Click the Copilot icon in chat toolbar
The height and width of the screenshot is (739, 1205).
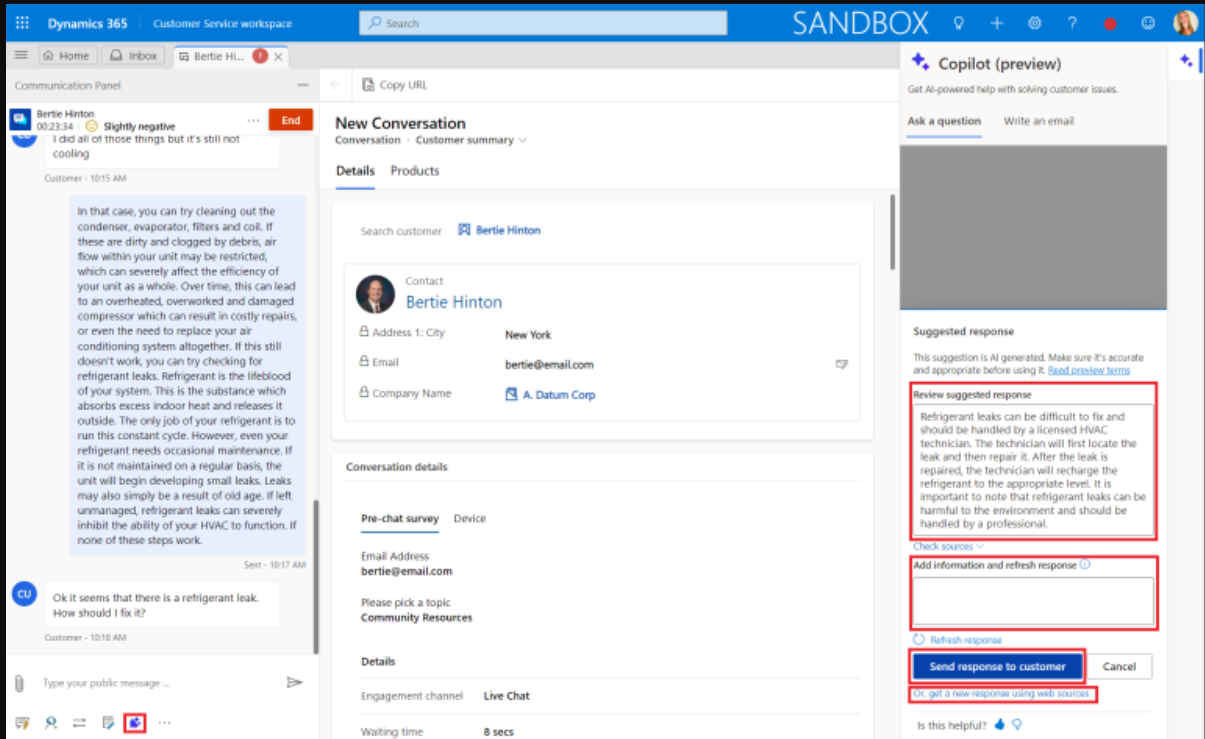pyautogui.click(x=136, y=722)
